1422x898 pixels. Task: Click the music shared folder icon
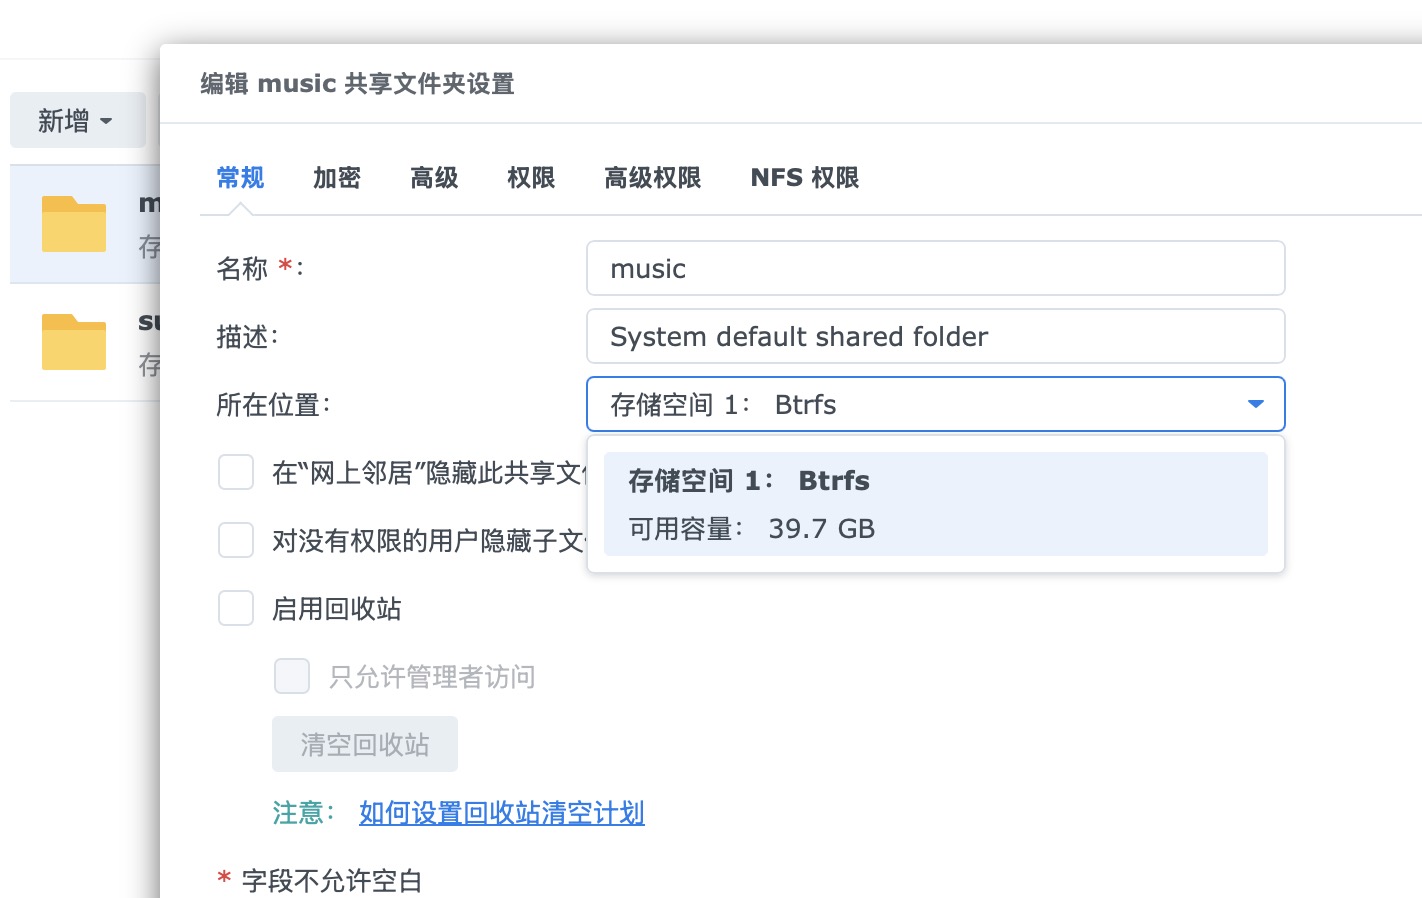coord(74,224)
